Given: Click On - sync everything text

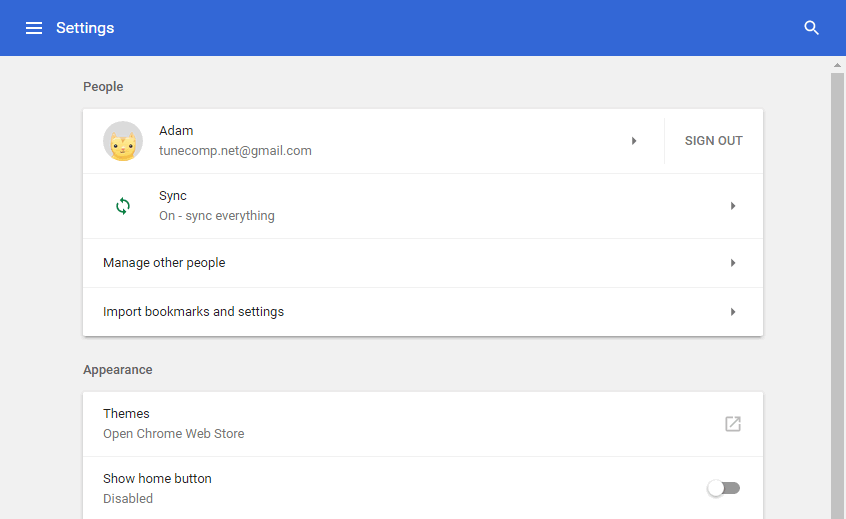Looking at the screenshot, I should tap(217, 216).
